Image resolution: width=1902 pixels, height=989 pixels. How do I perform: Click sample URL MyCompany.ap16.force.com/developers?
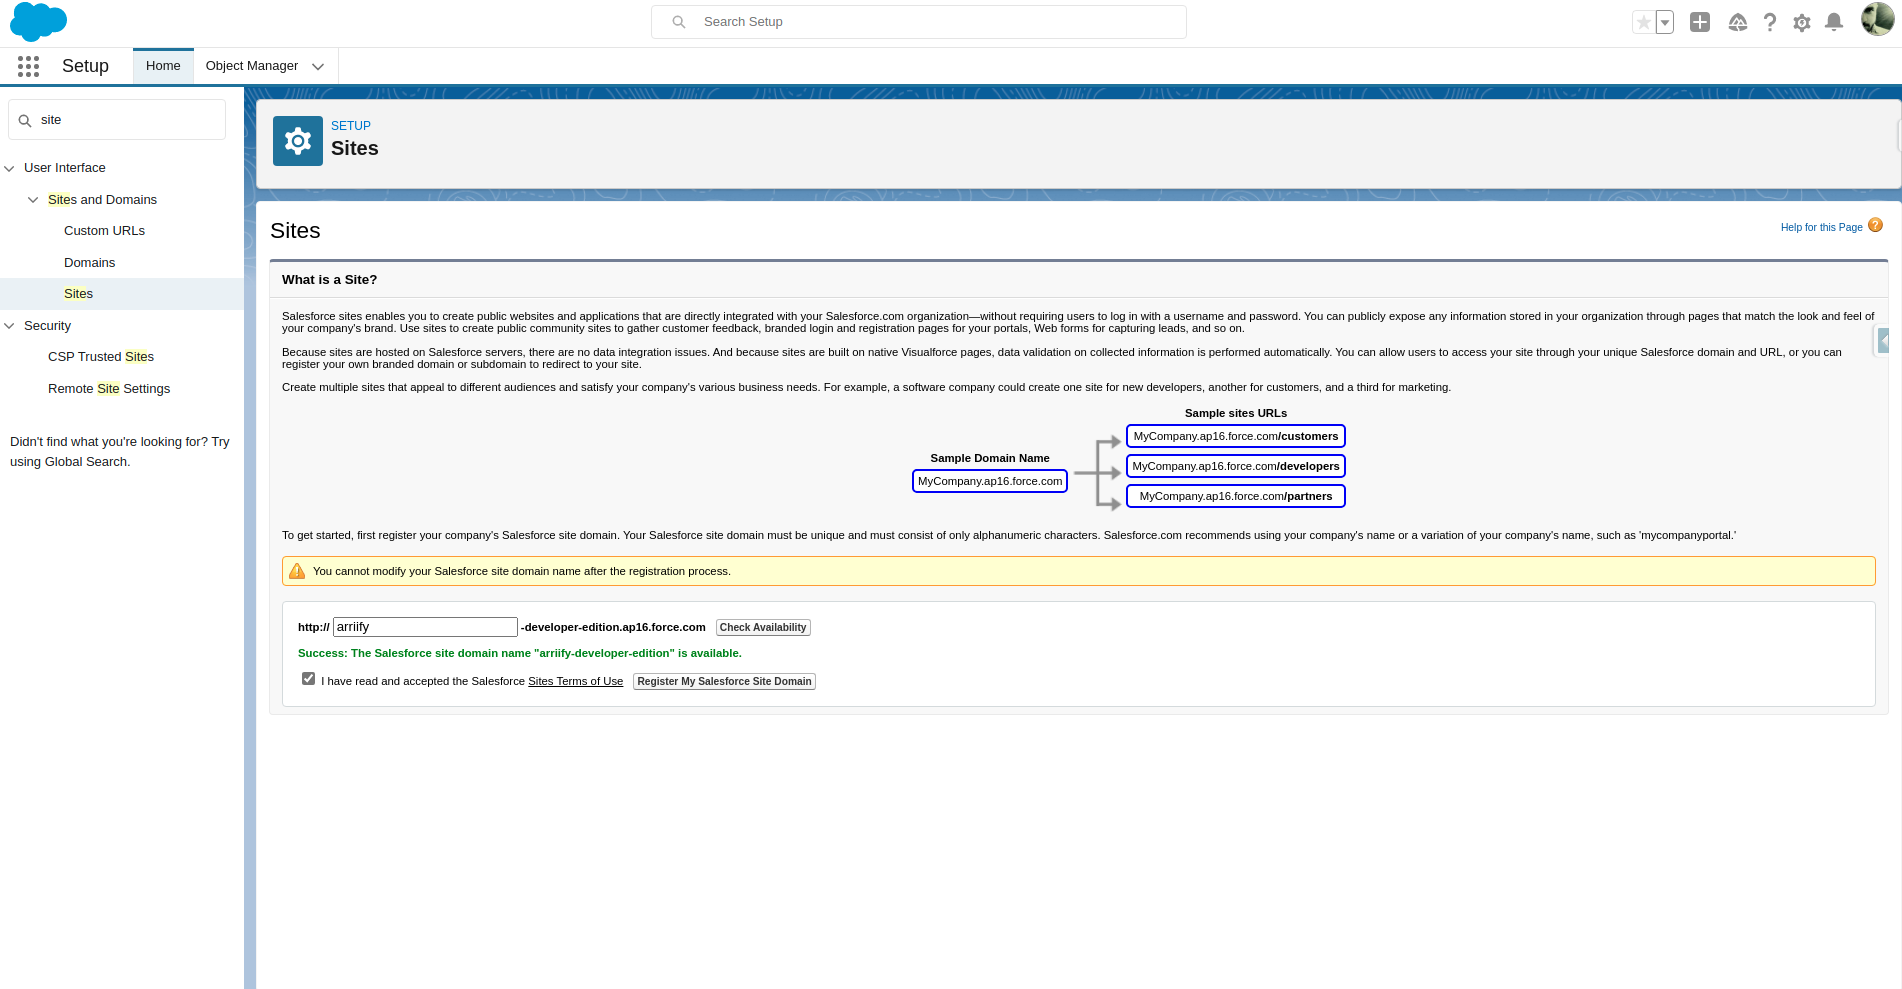point(1236,466)
